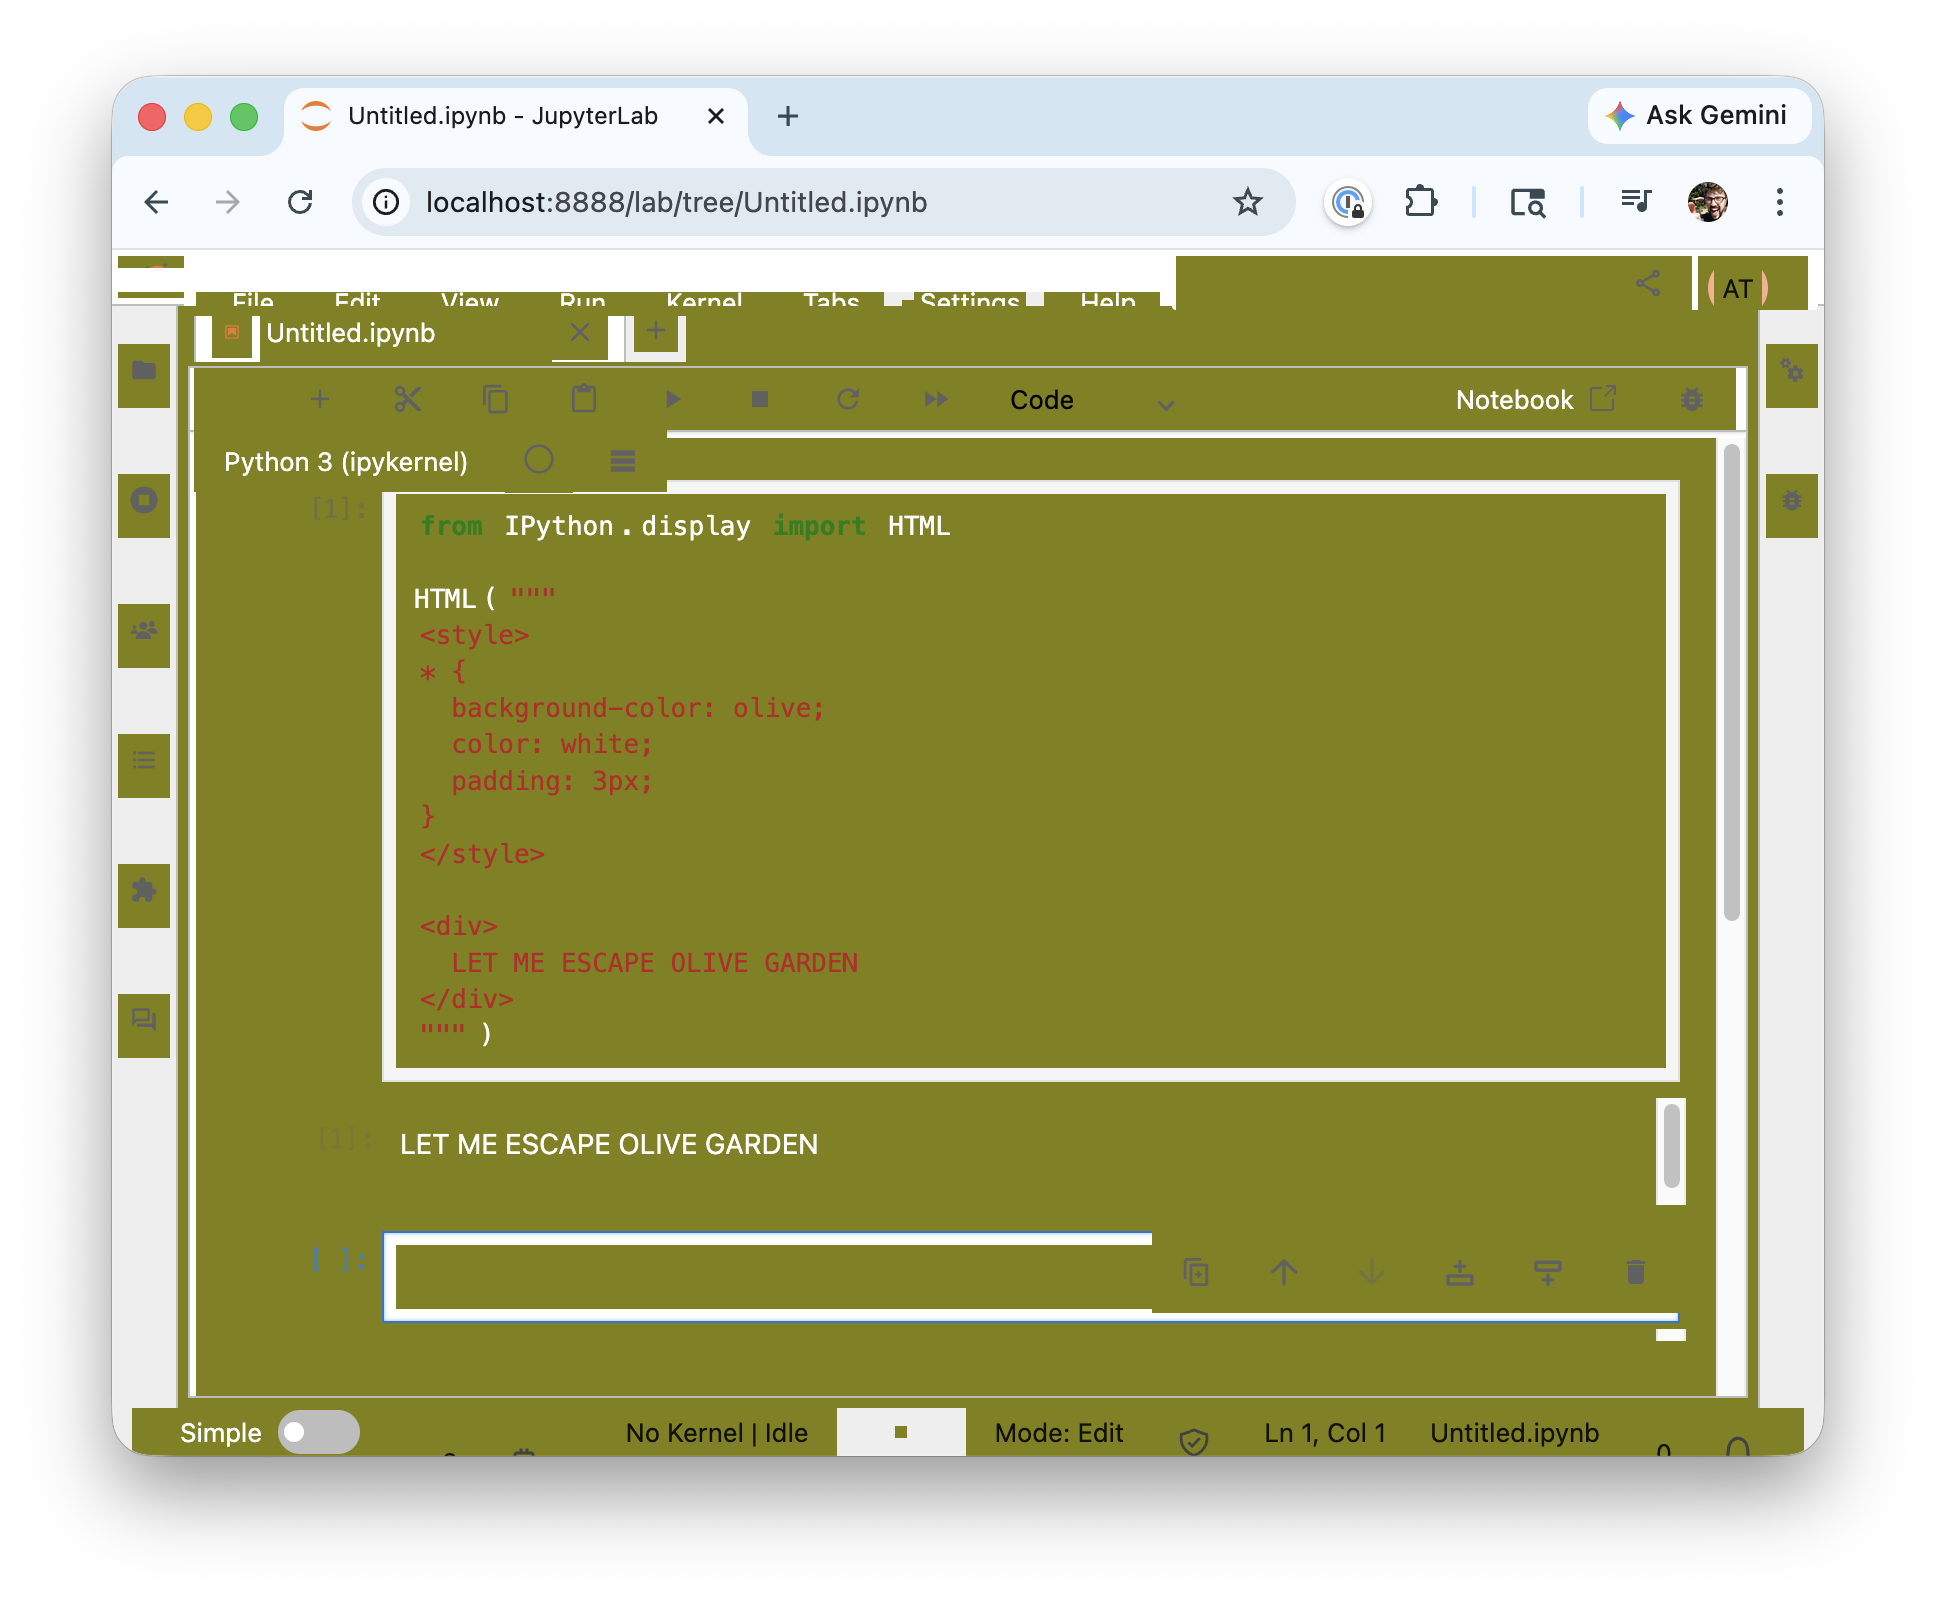Run the selected cell with play icon
Image resolution: width=1936 pixels, height=1604 pixels.
[673, 400]
